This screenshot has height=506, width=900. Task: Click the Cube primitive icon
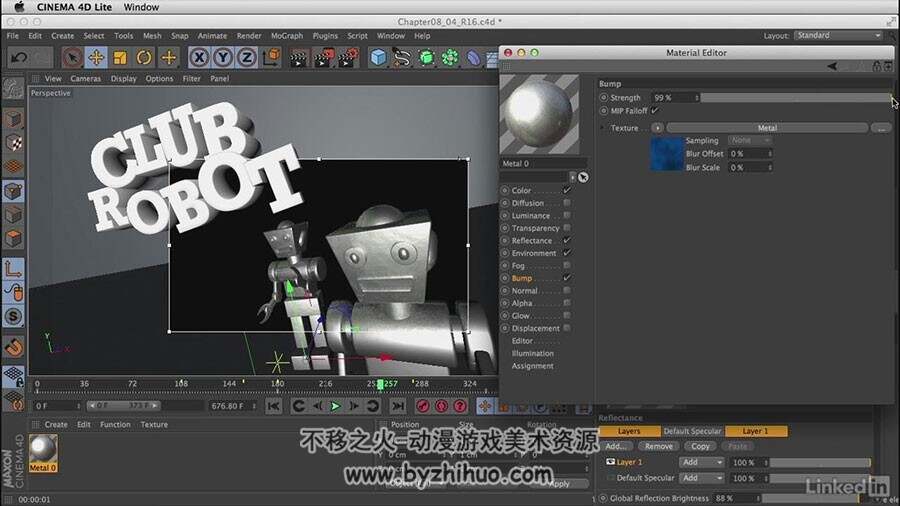(x=378, y=57)
